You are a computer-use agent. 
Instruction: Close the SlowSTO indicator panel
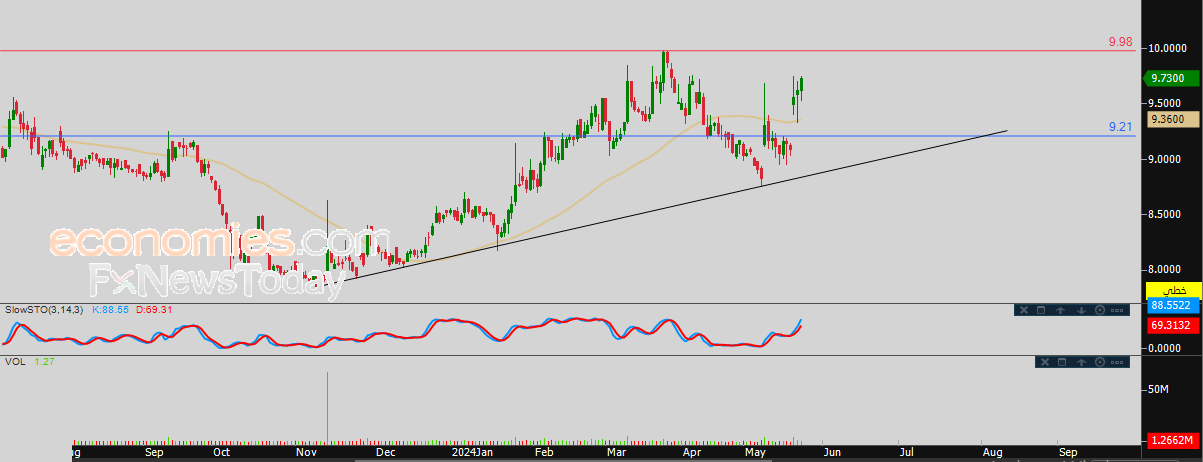click(1024, 310)
